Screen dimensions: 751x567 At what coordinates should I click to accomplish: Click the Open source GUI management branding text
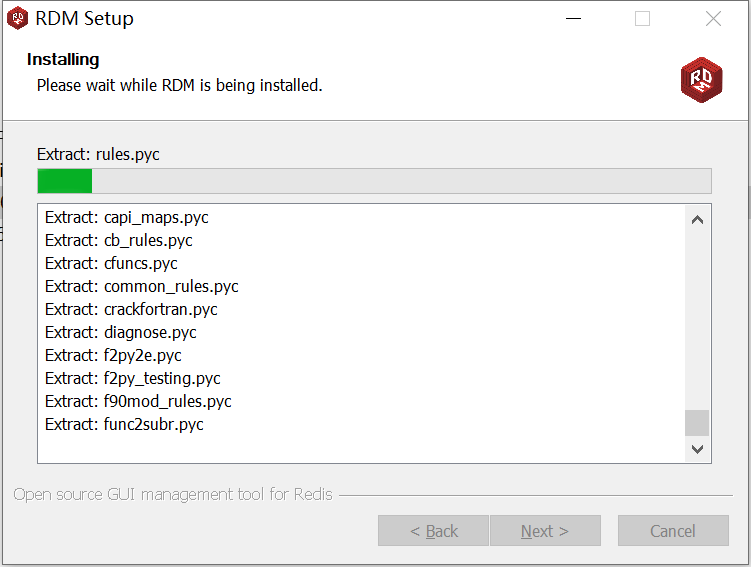pyautogui.click(x=173, y=494)
